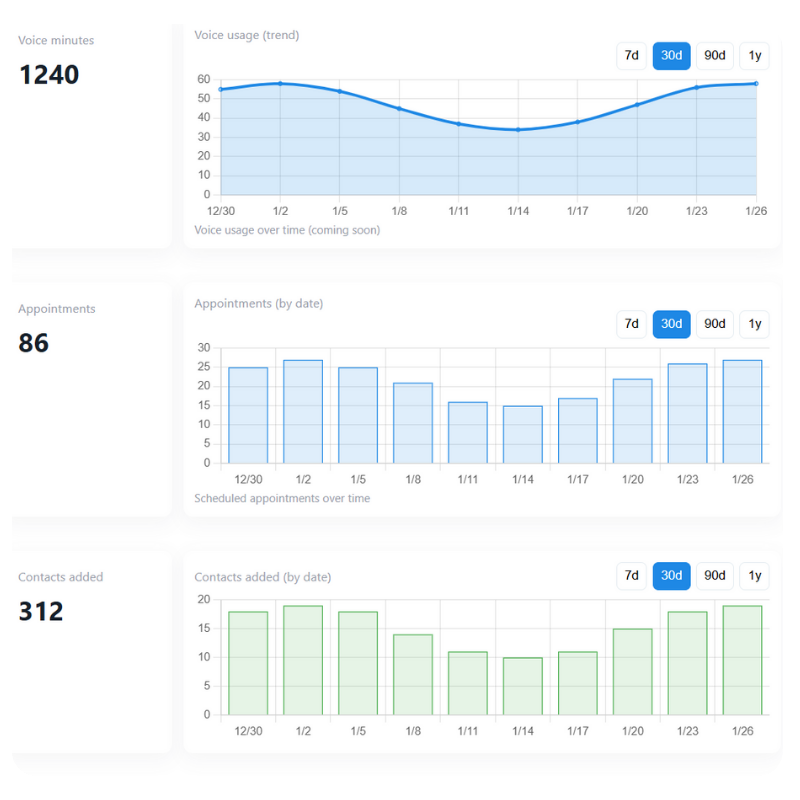Switch Contacts added chart to 90d view
Viewport: 800px width, 800px height.
(714, 576)
